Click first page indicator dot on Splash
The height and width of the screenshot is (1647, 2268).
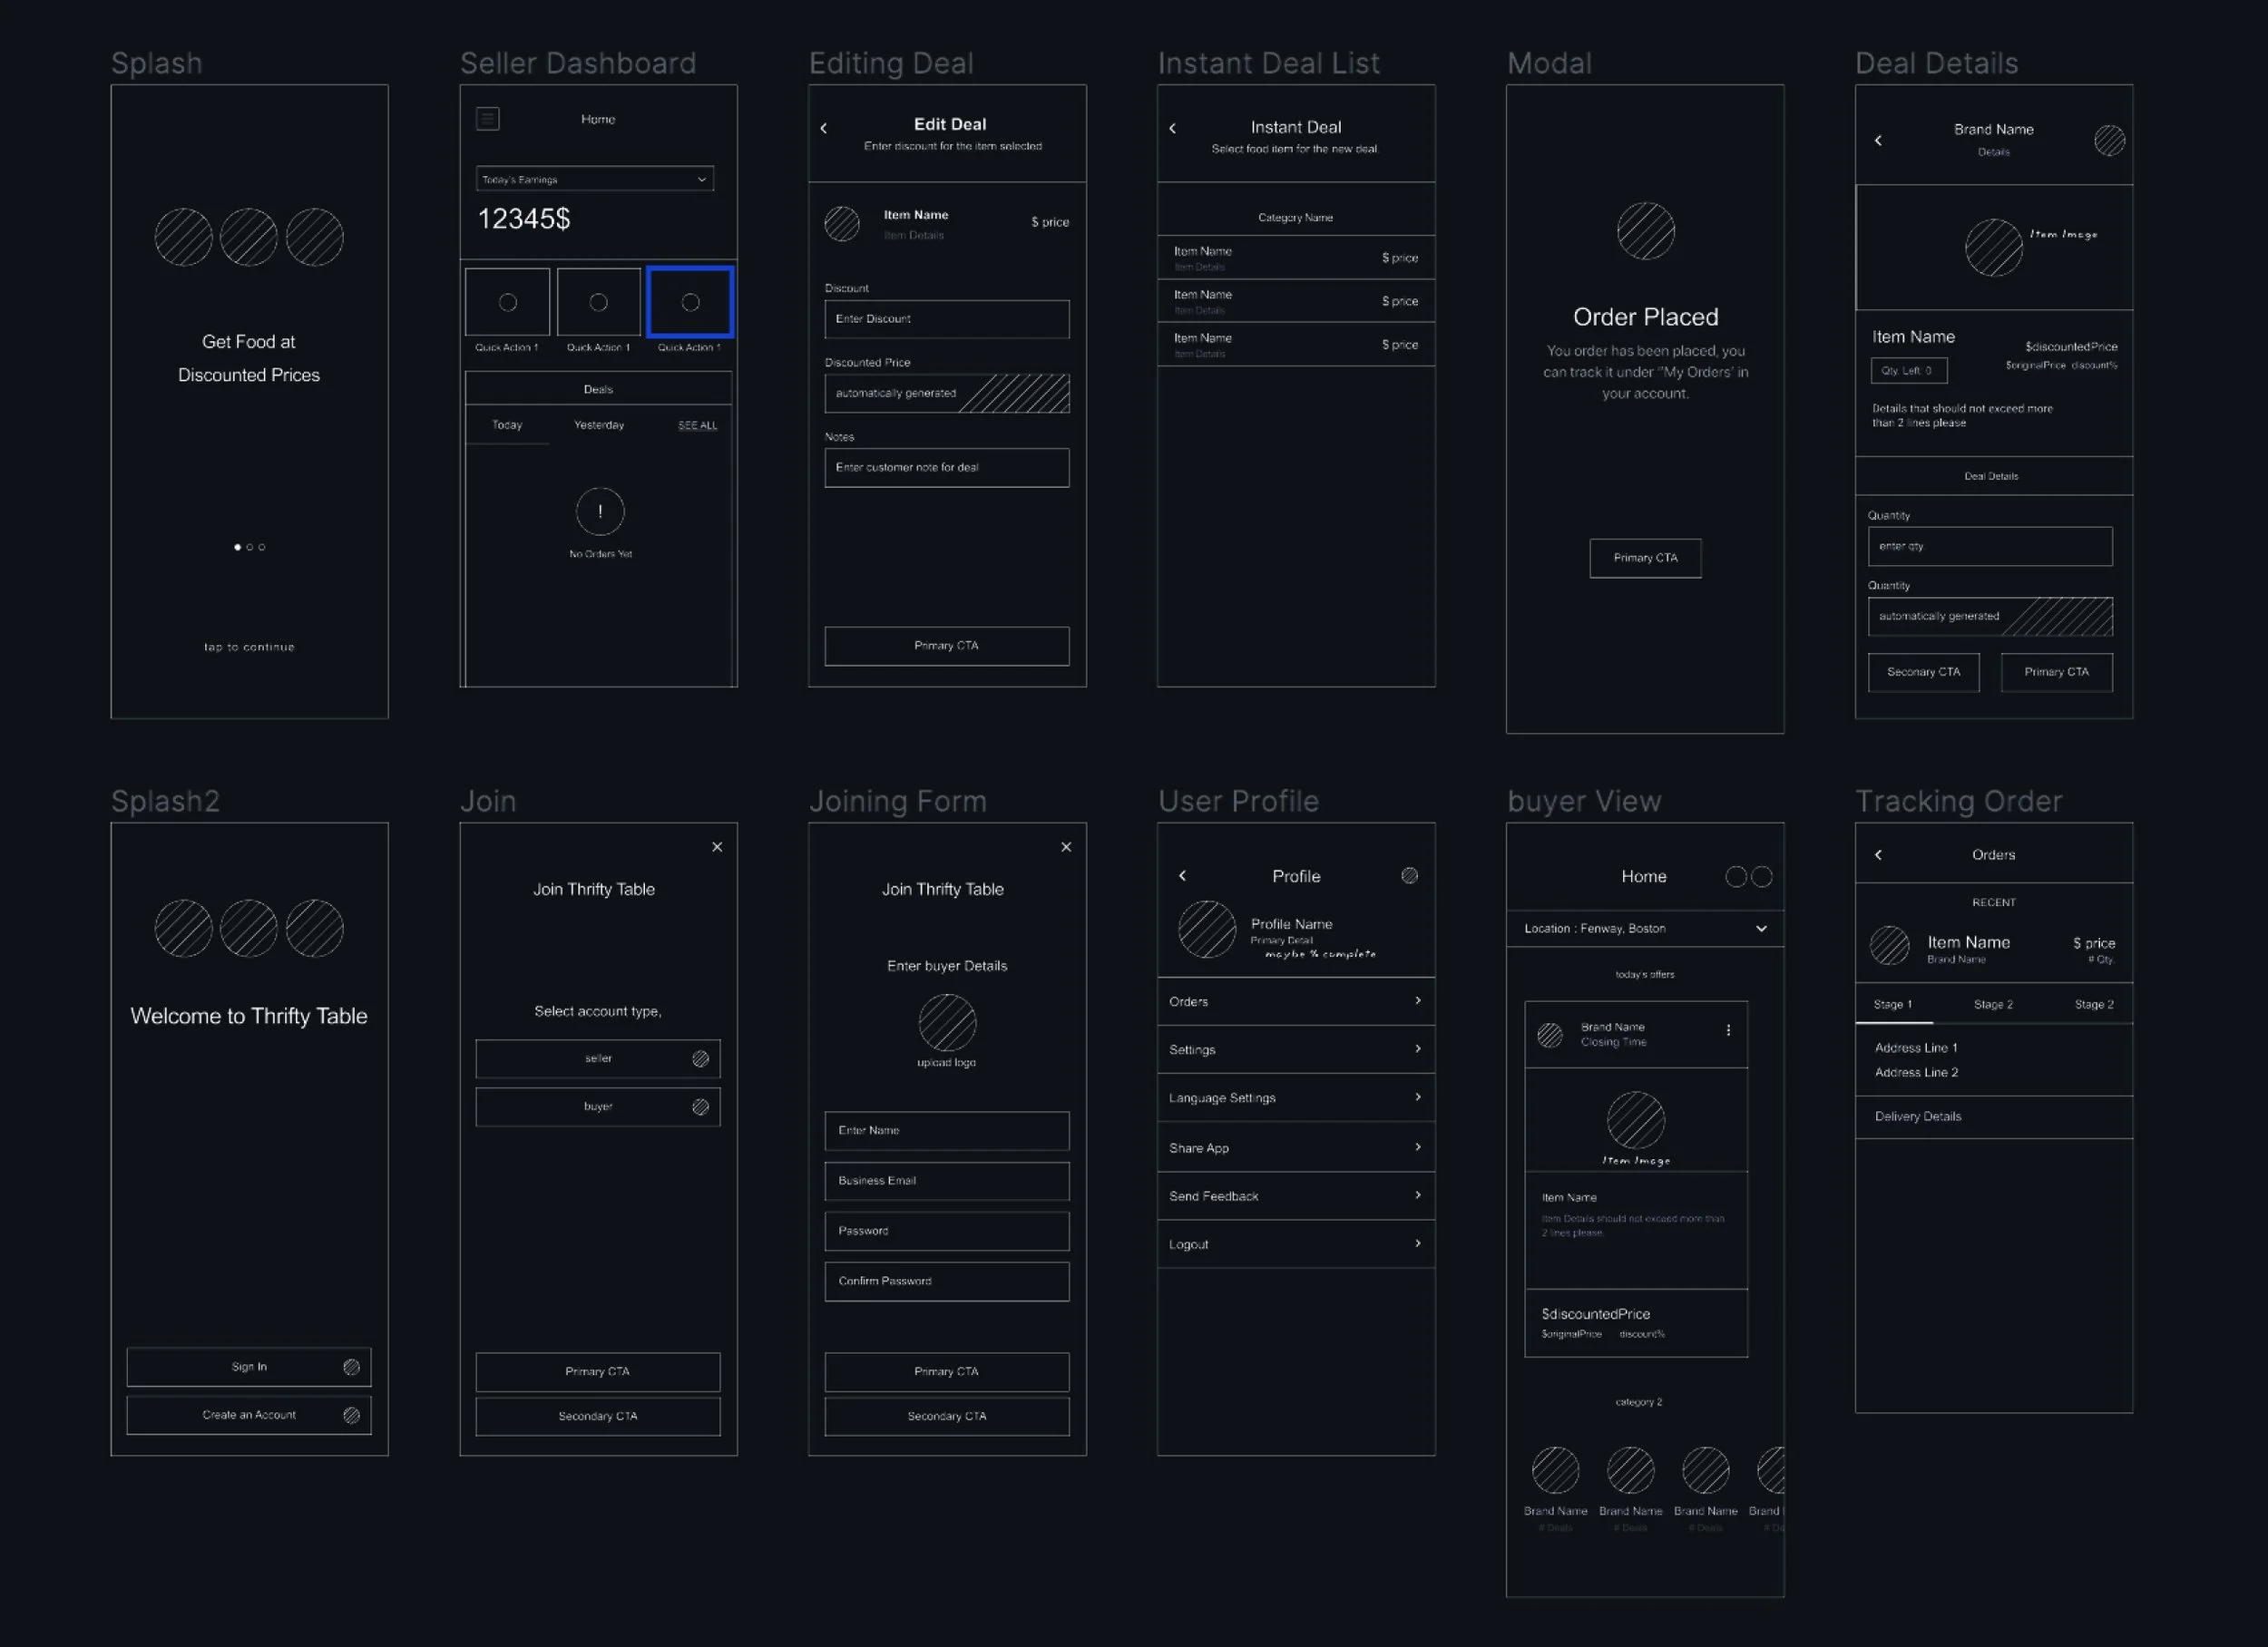point(237,547)
